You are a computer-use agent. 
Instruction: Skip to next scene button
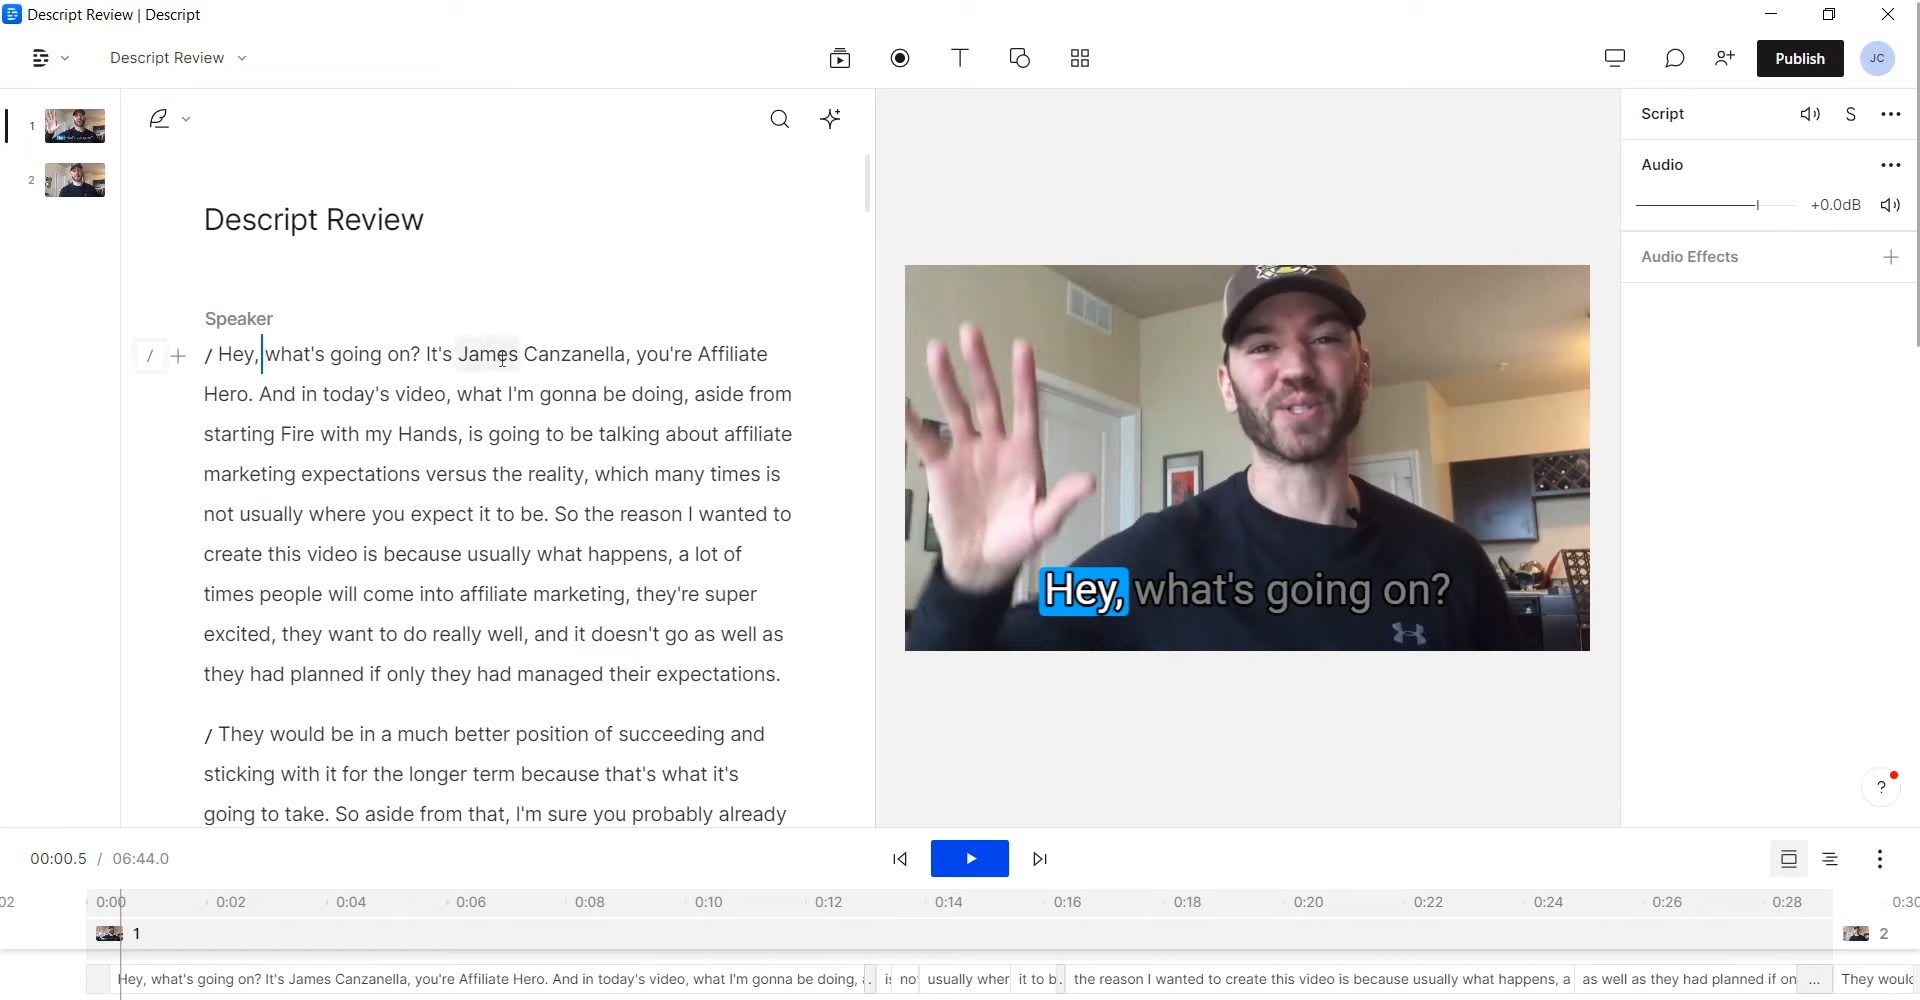pos(1040,859)
